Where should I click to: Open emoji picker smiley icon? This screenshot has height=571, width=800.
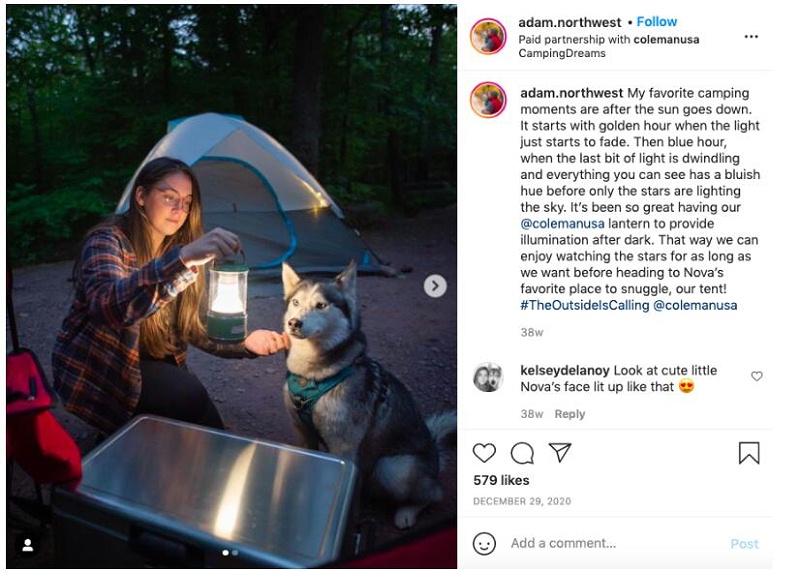[x=484, y=543]
